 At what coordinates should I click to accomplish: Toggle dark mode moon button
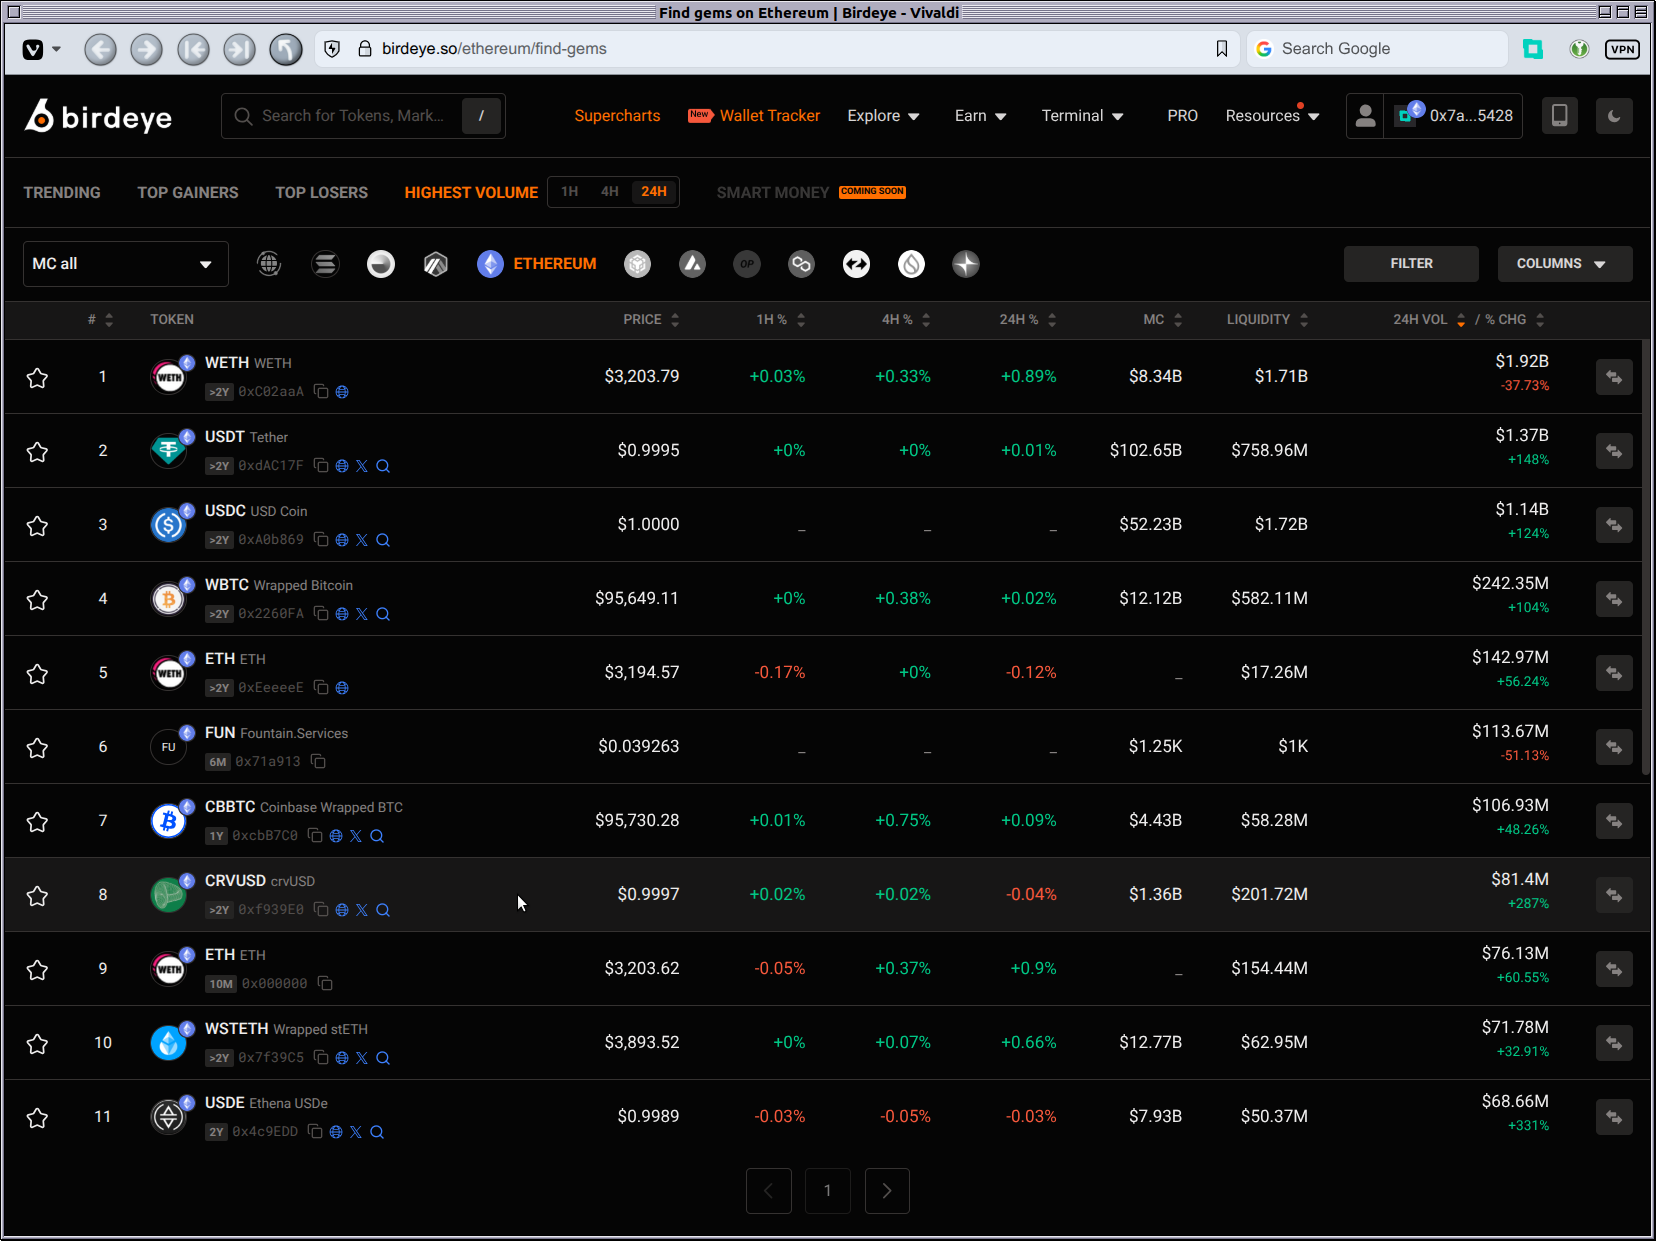coord(1613,116)
